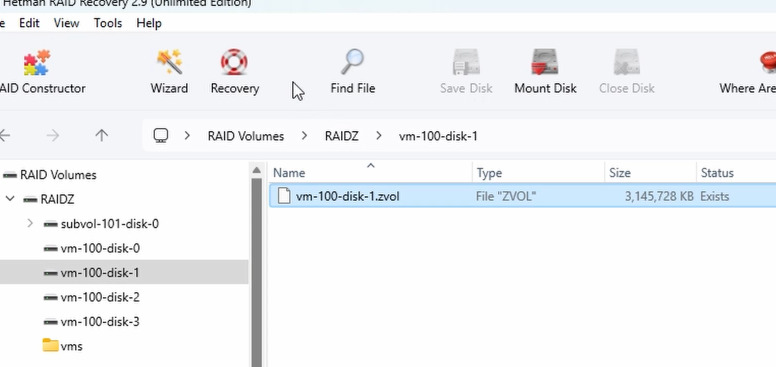Select vm-100-disk-2 in the tree
776x367 pixels.
[x=100, y=297]
